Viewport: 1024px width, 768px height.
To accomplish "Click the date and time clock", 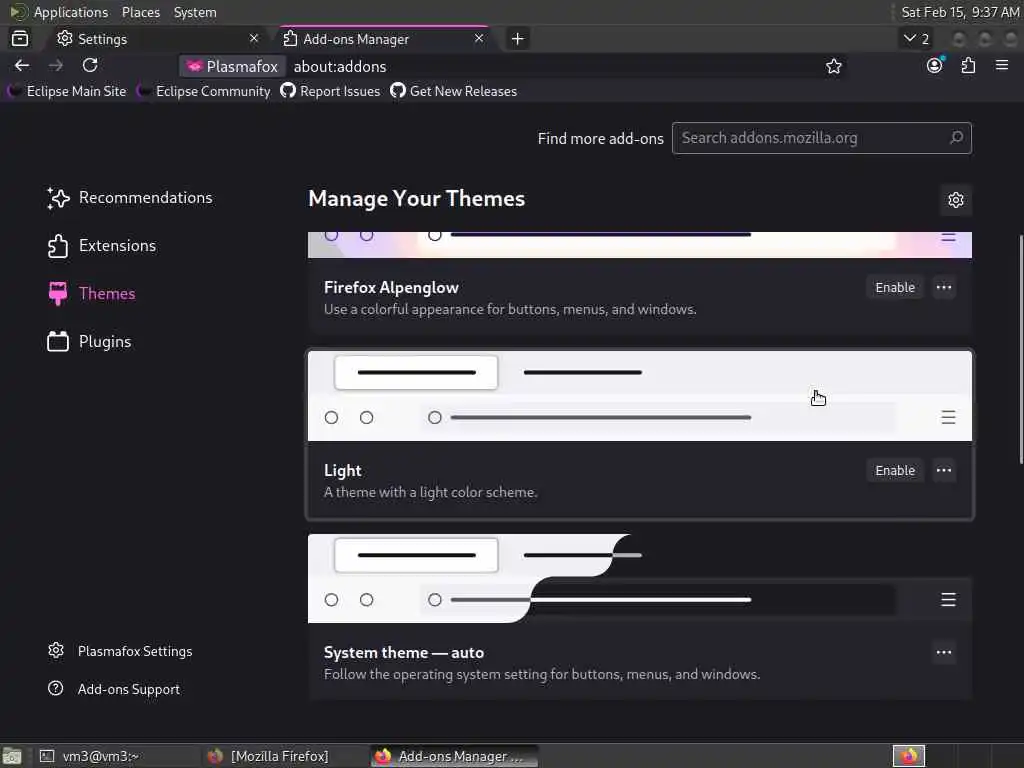I will (960, 12).
